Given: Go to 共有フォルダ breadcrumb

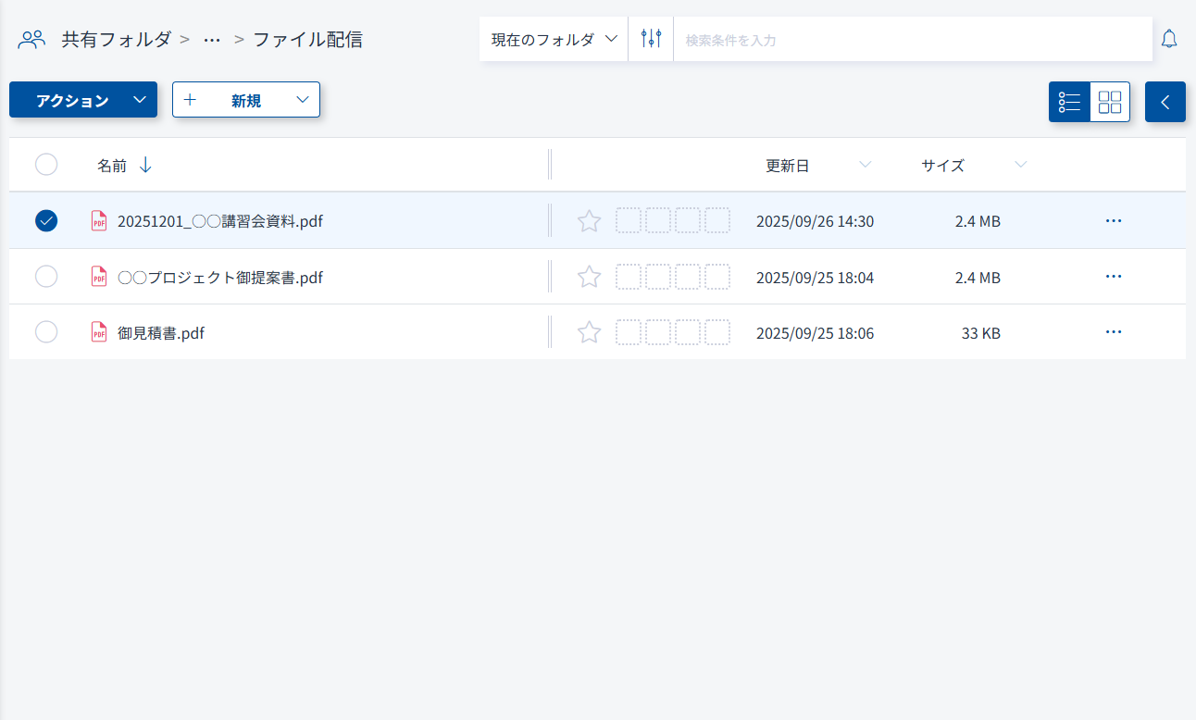Looking at the screenshot, I should [116, 40].
